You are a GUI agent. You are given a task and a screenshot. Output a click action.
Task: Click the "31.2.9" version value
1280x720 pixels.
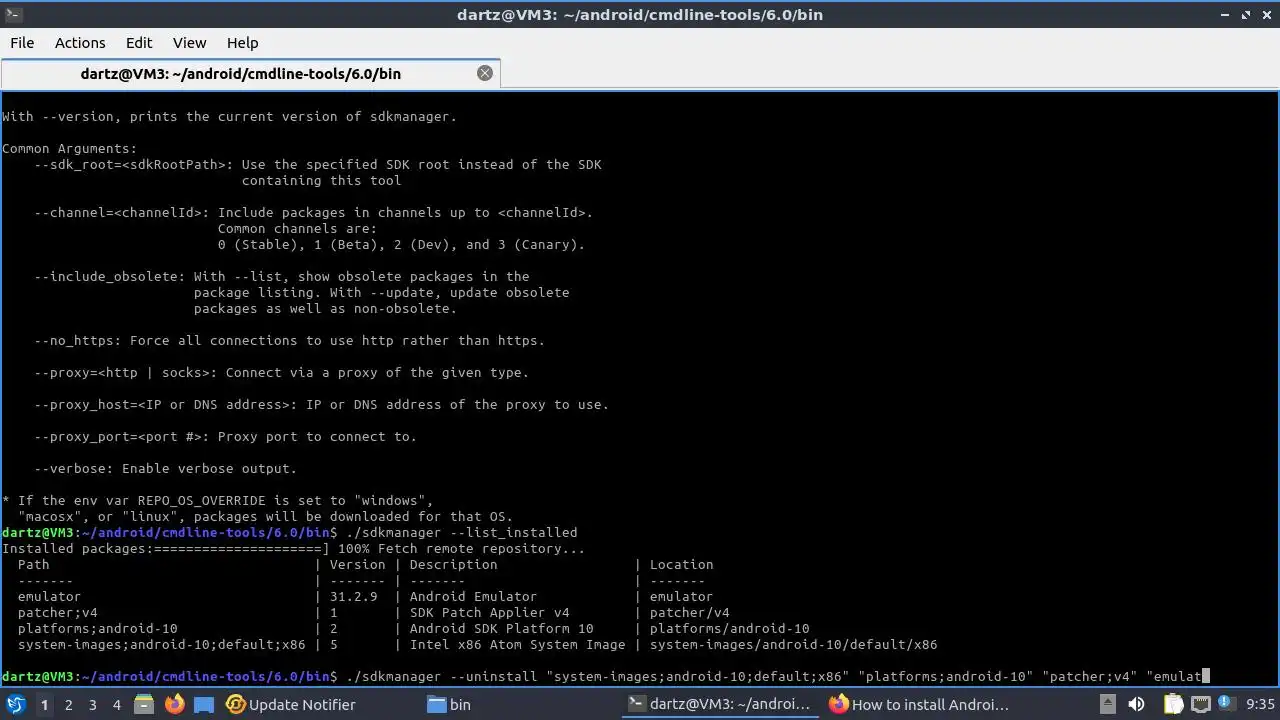[x=353, y=596]
